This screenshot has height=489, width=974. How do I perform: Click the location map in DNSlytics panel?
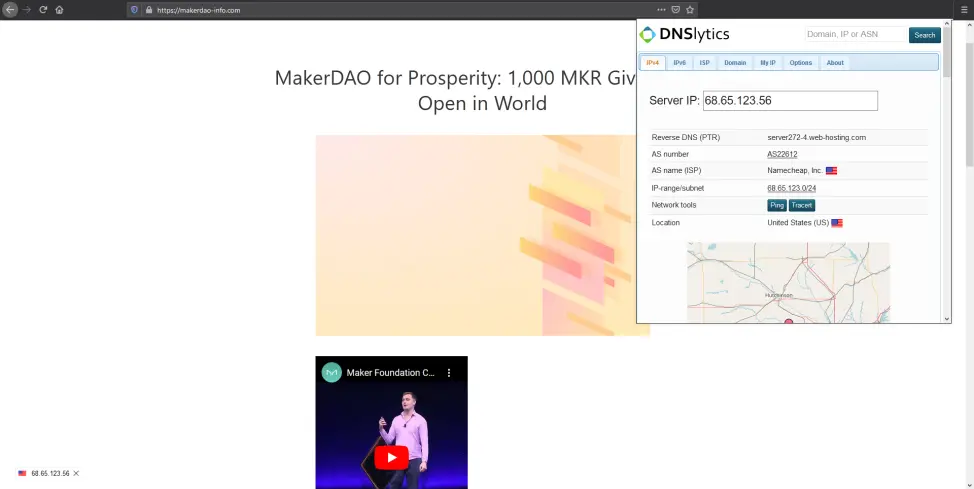788,283
